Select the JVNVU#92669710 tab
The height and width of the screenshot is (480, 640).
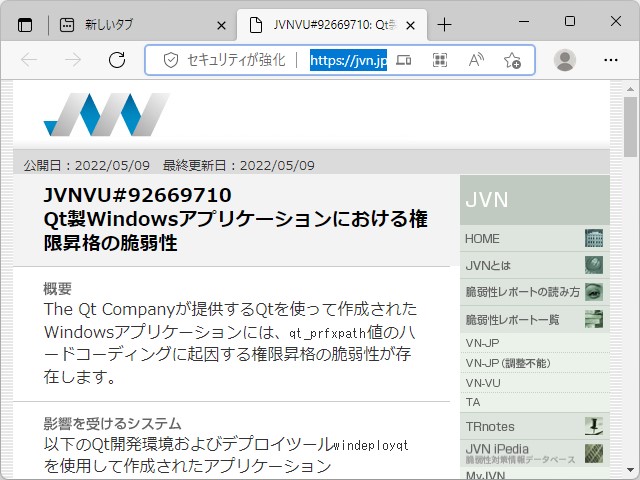[331, 25]
